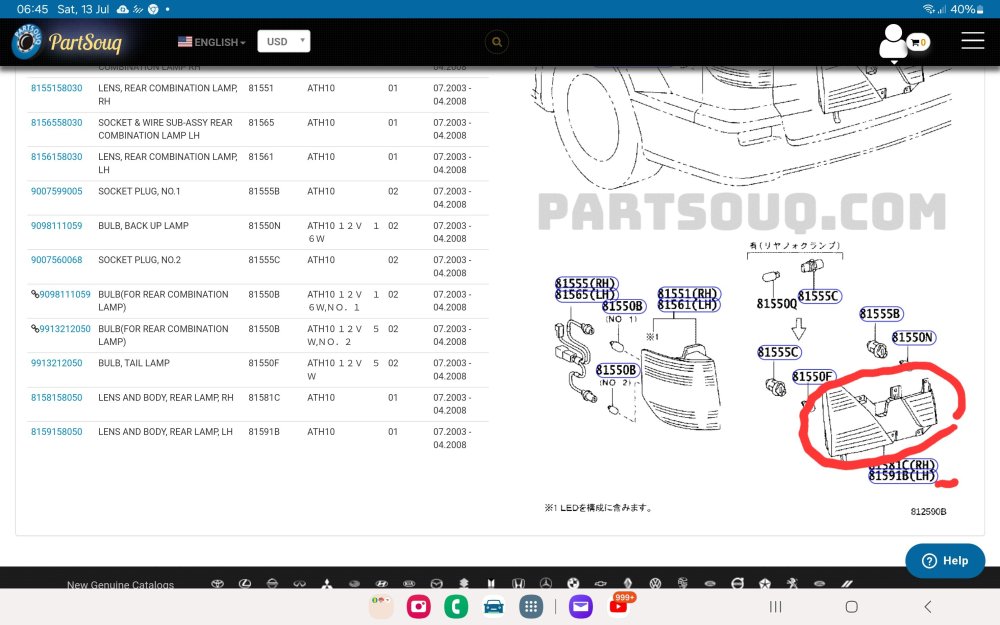Open the app folder icon in dock
The width and height of the screenshot is (1000, 625).
(x=381, y=607)
